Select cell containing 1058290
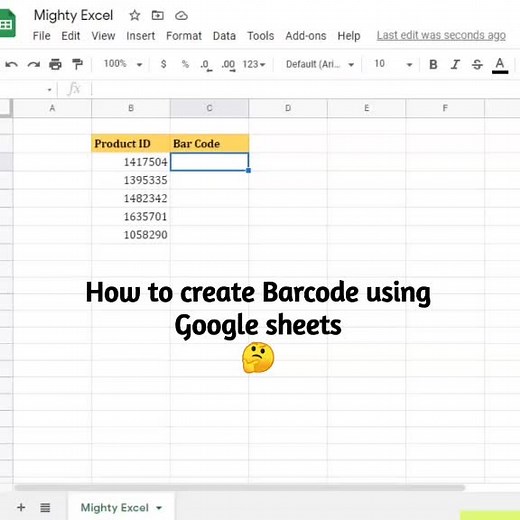The image size is (520, 520). click(x=131, y=235)
